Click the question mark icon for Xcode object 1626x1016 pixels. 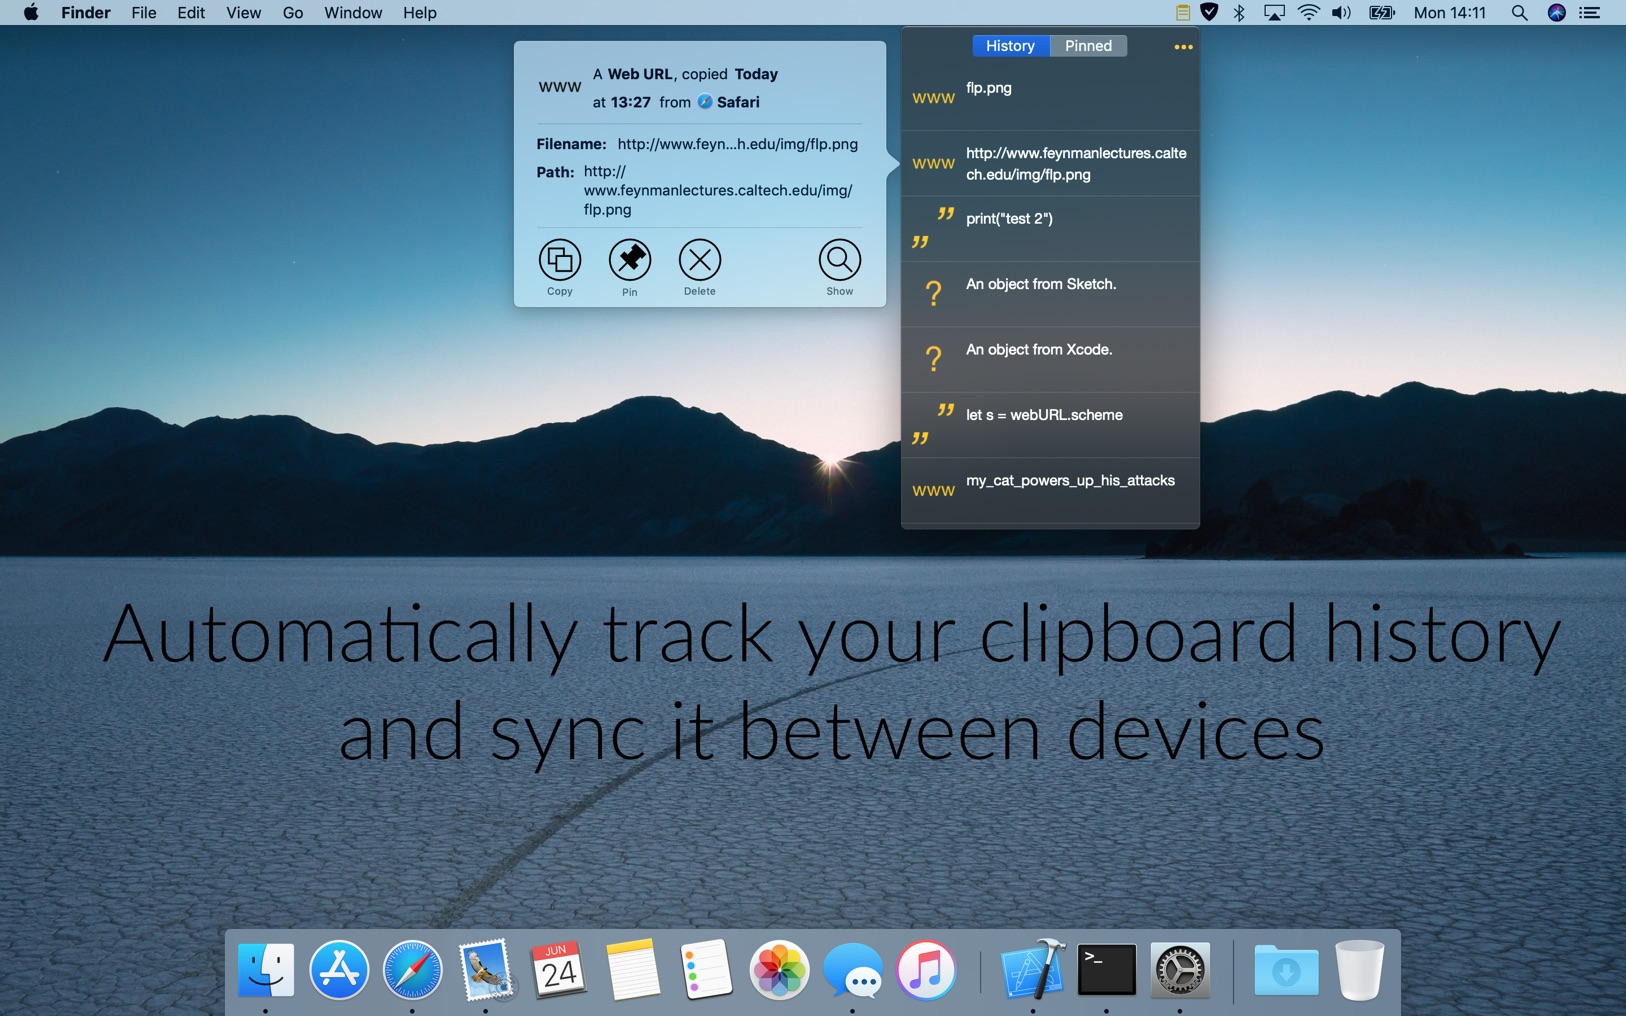[933, 359]
